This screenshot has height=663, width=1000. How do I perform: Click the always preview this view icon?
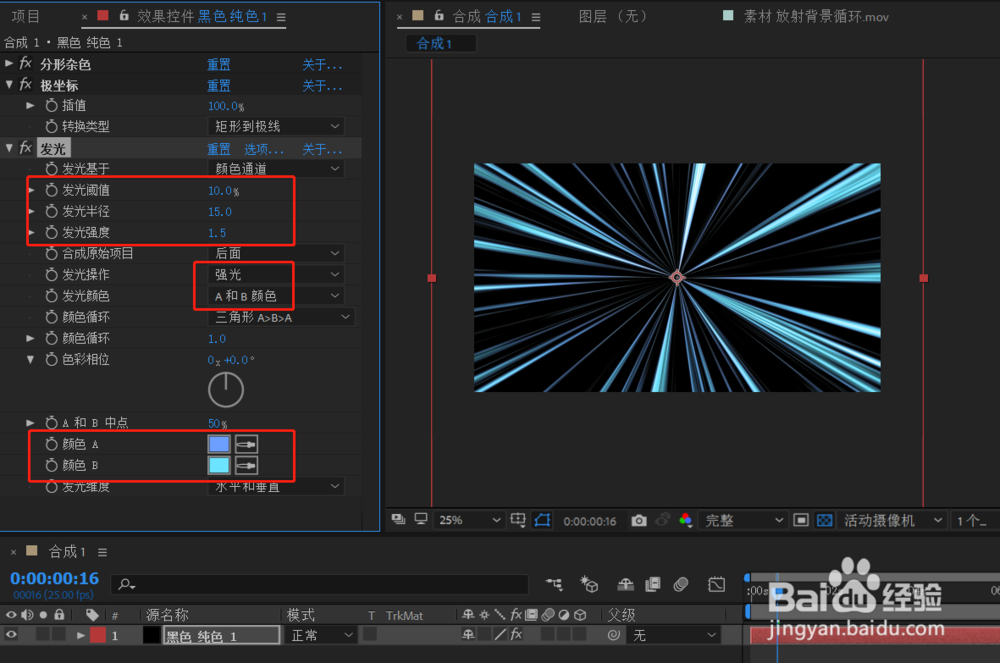pyautogui.click(x=399, y=520)
